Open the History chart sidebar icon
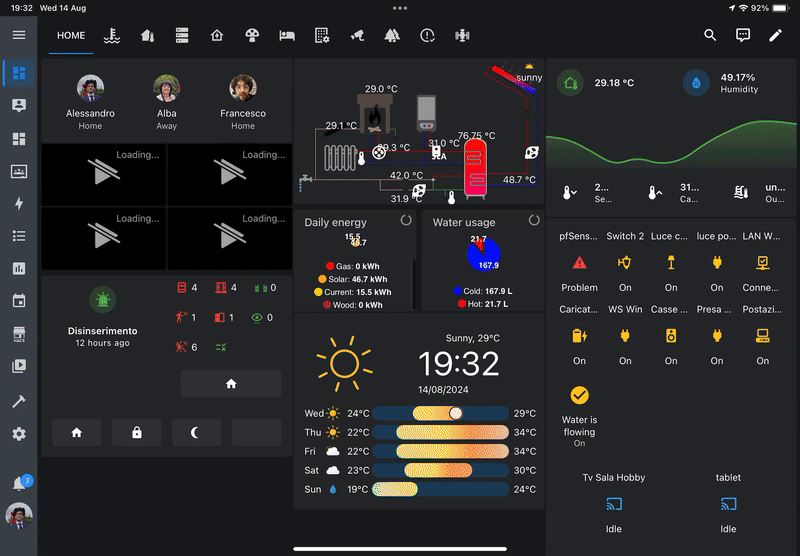800x556 pixels. 19,268
